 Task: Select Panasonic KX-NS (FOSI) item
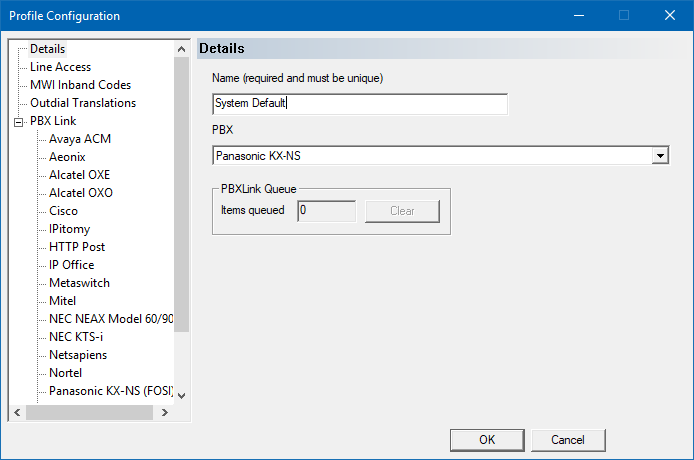tap(111, 391)
